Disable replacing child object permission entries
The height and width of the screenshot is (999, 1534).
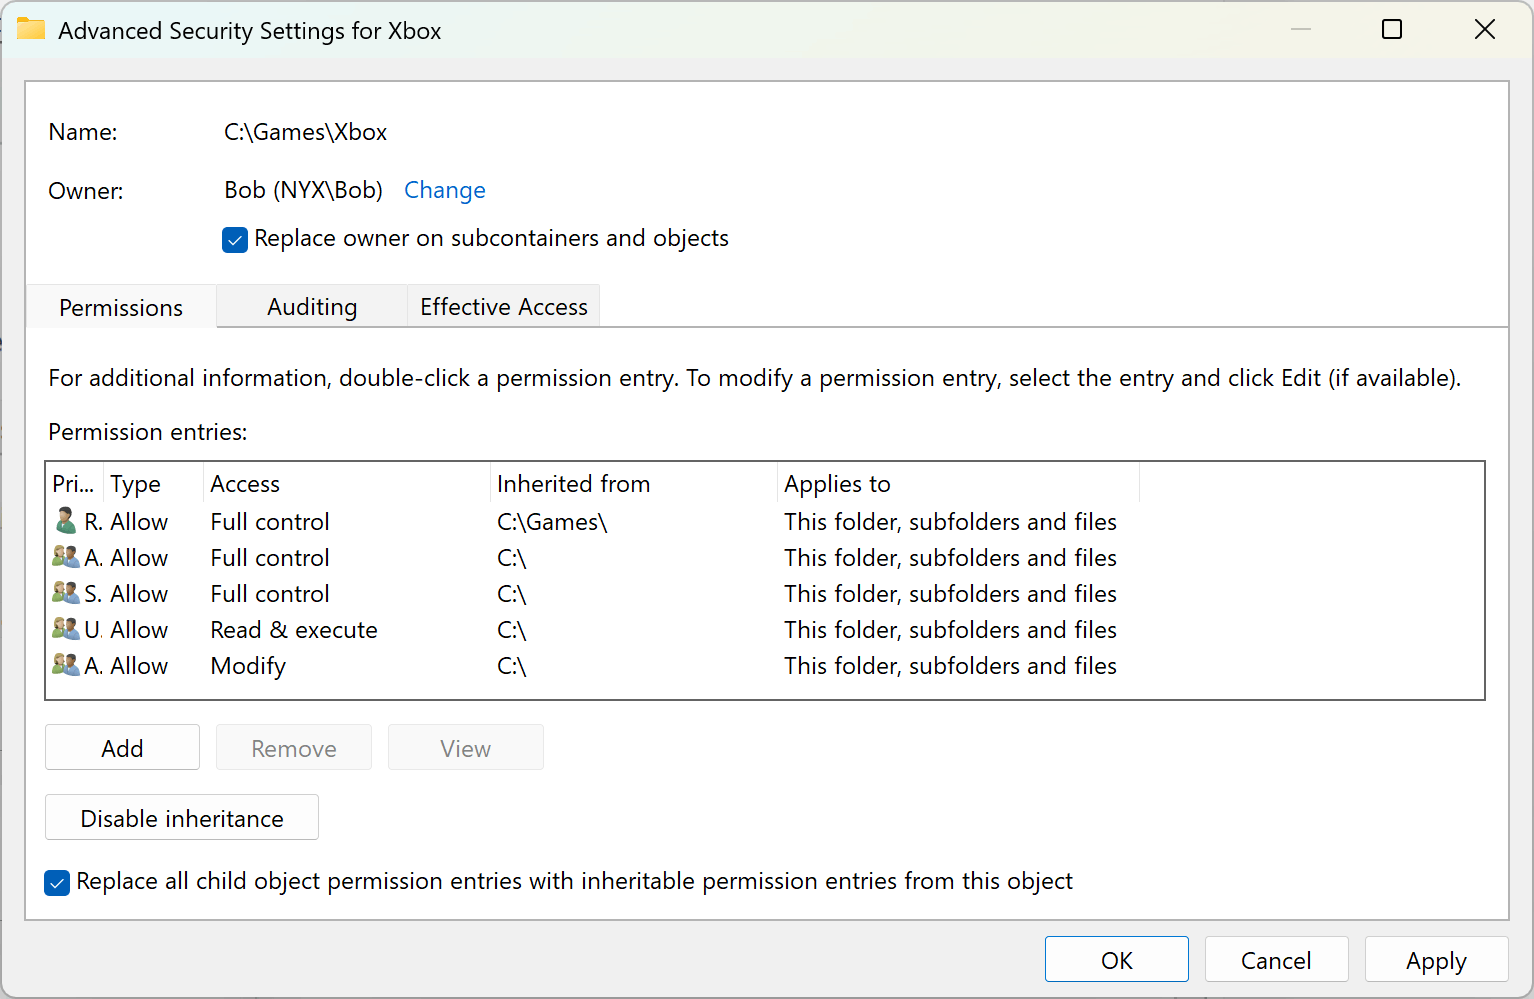pos(57,882)
